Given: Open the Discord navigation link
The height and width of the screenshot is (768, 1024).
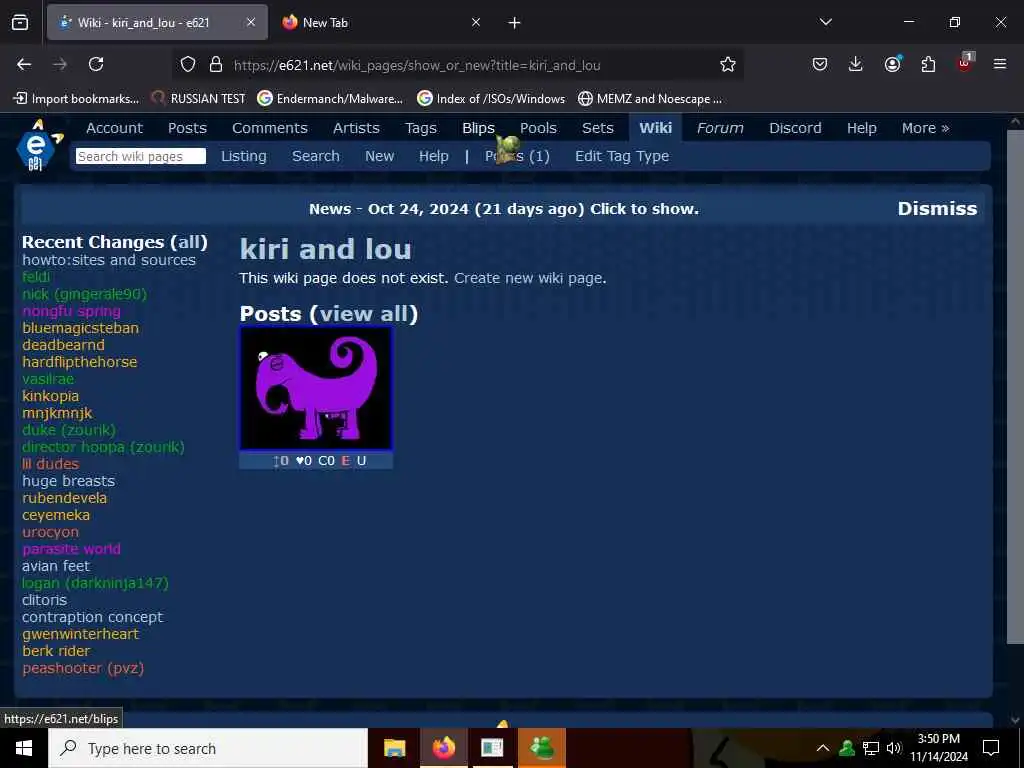Looking at the screenshot, I should point(795,128).
